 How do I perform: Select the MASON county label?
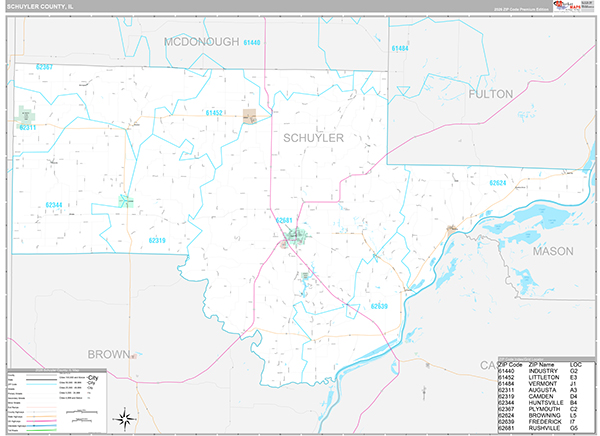pyautogui.click(x=553, y=251)
